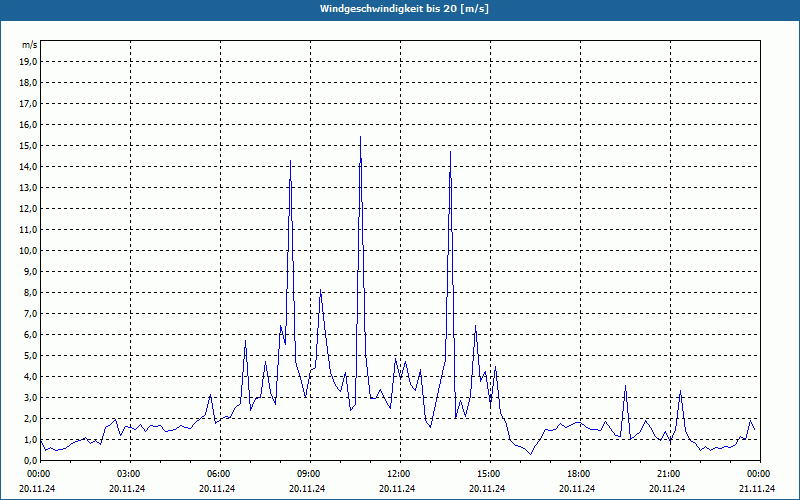
Task: Click the 03:00 time label
Action: click(x=131, y=474)
